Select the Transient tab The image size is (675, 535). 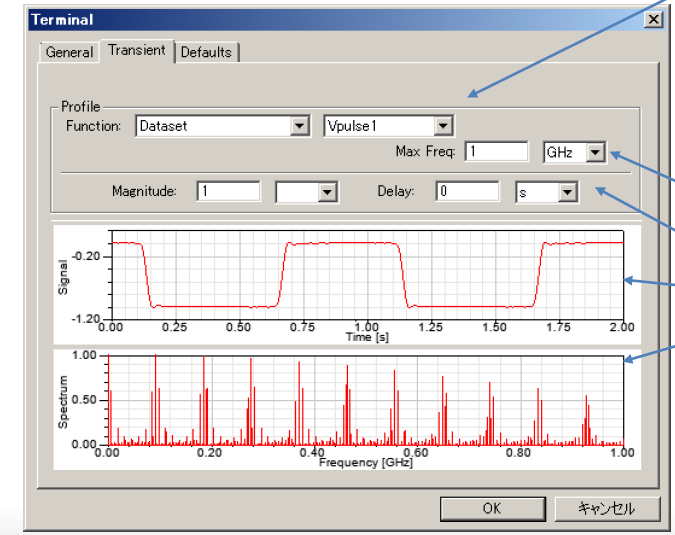(137, 50)
